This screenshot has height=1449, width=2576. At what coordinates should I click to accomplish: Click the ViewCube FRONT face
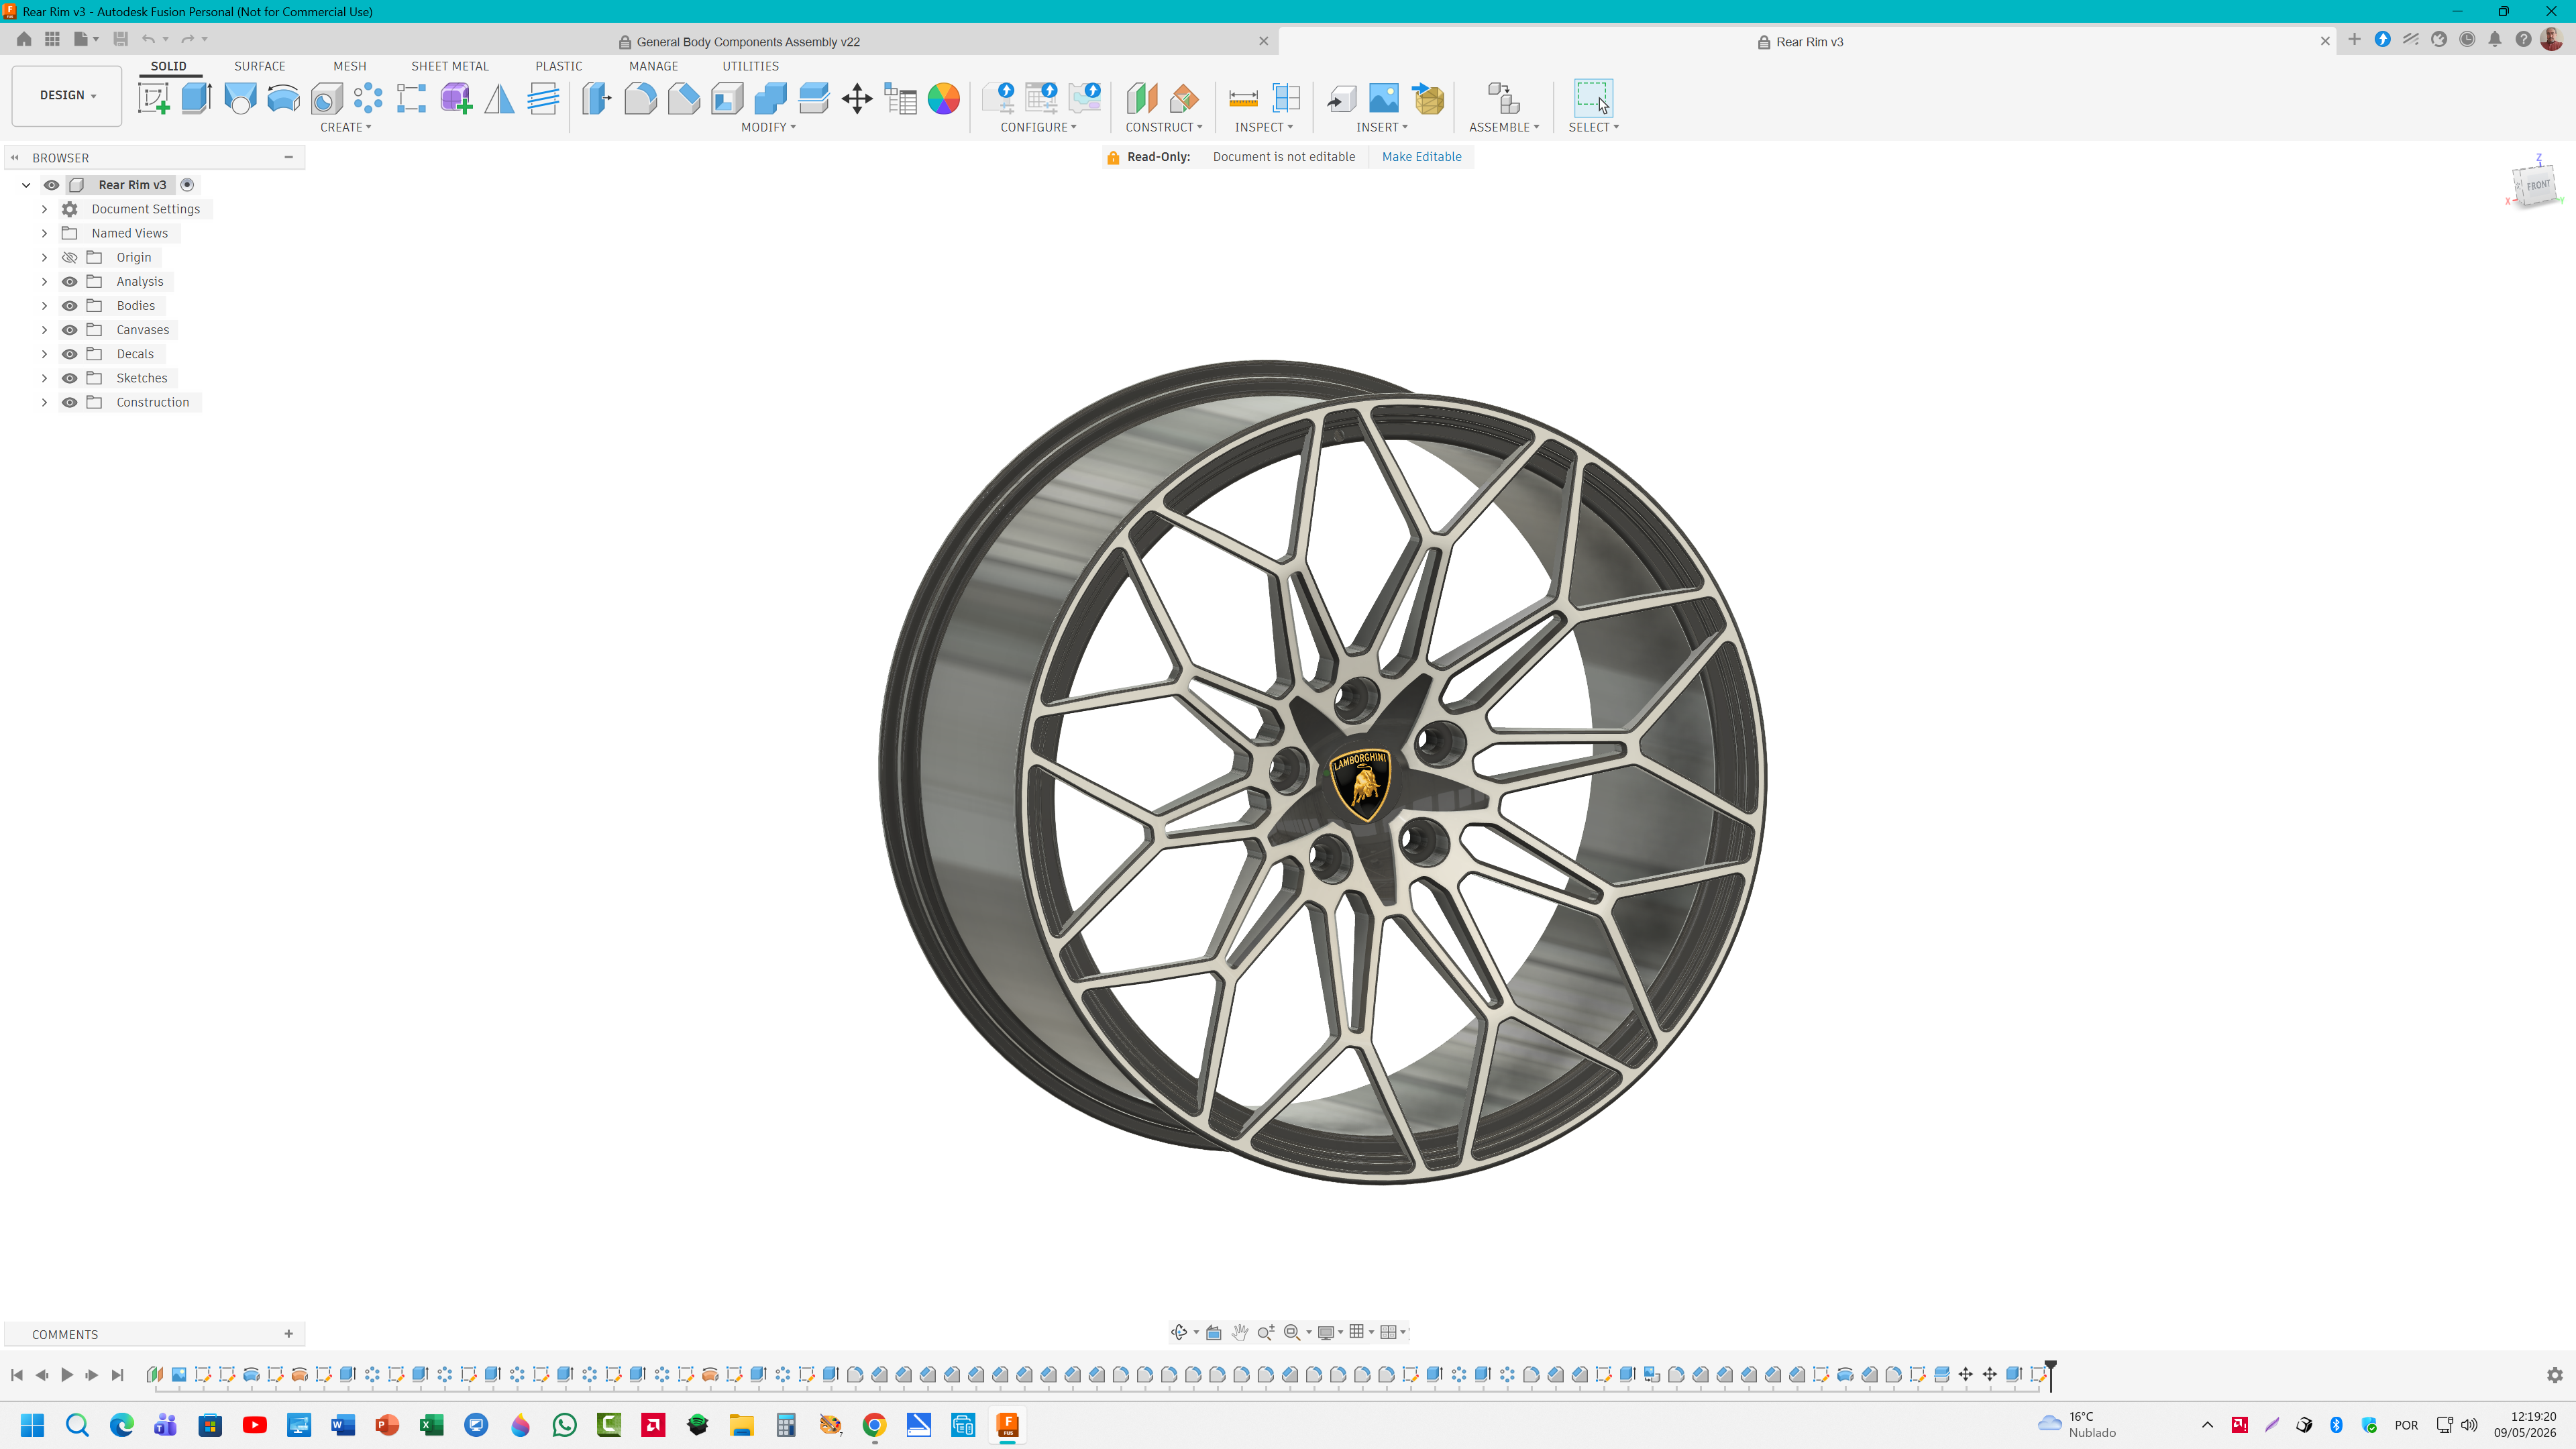click(x=2538, y=185)
